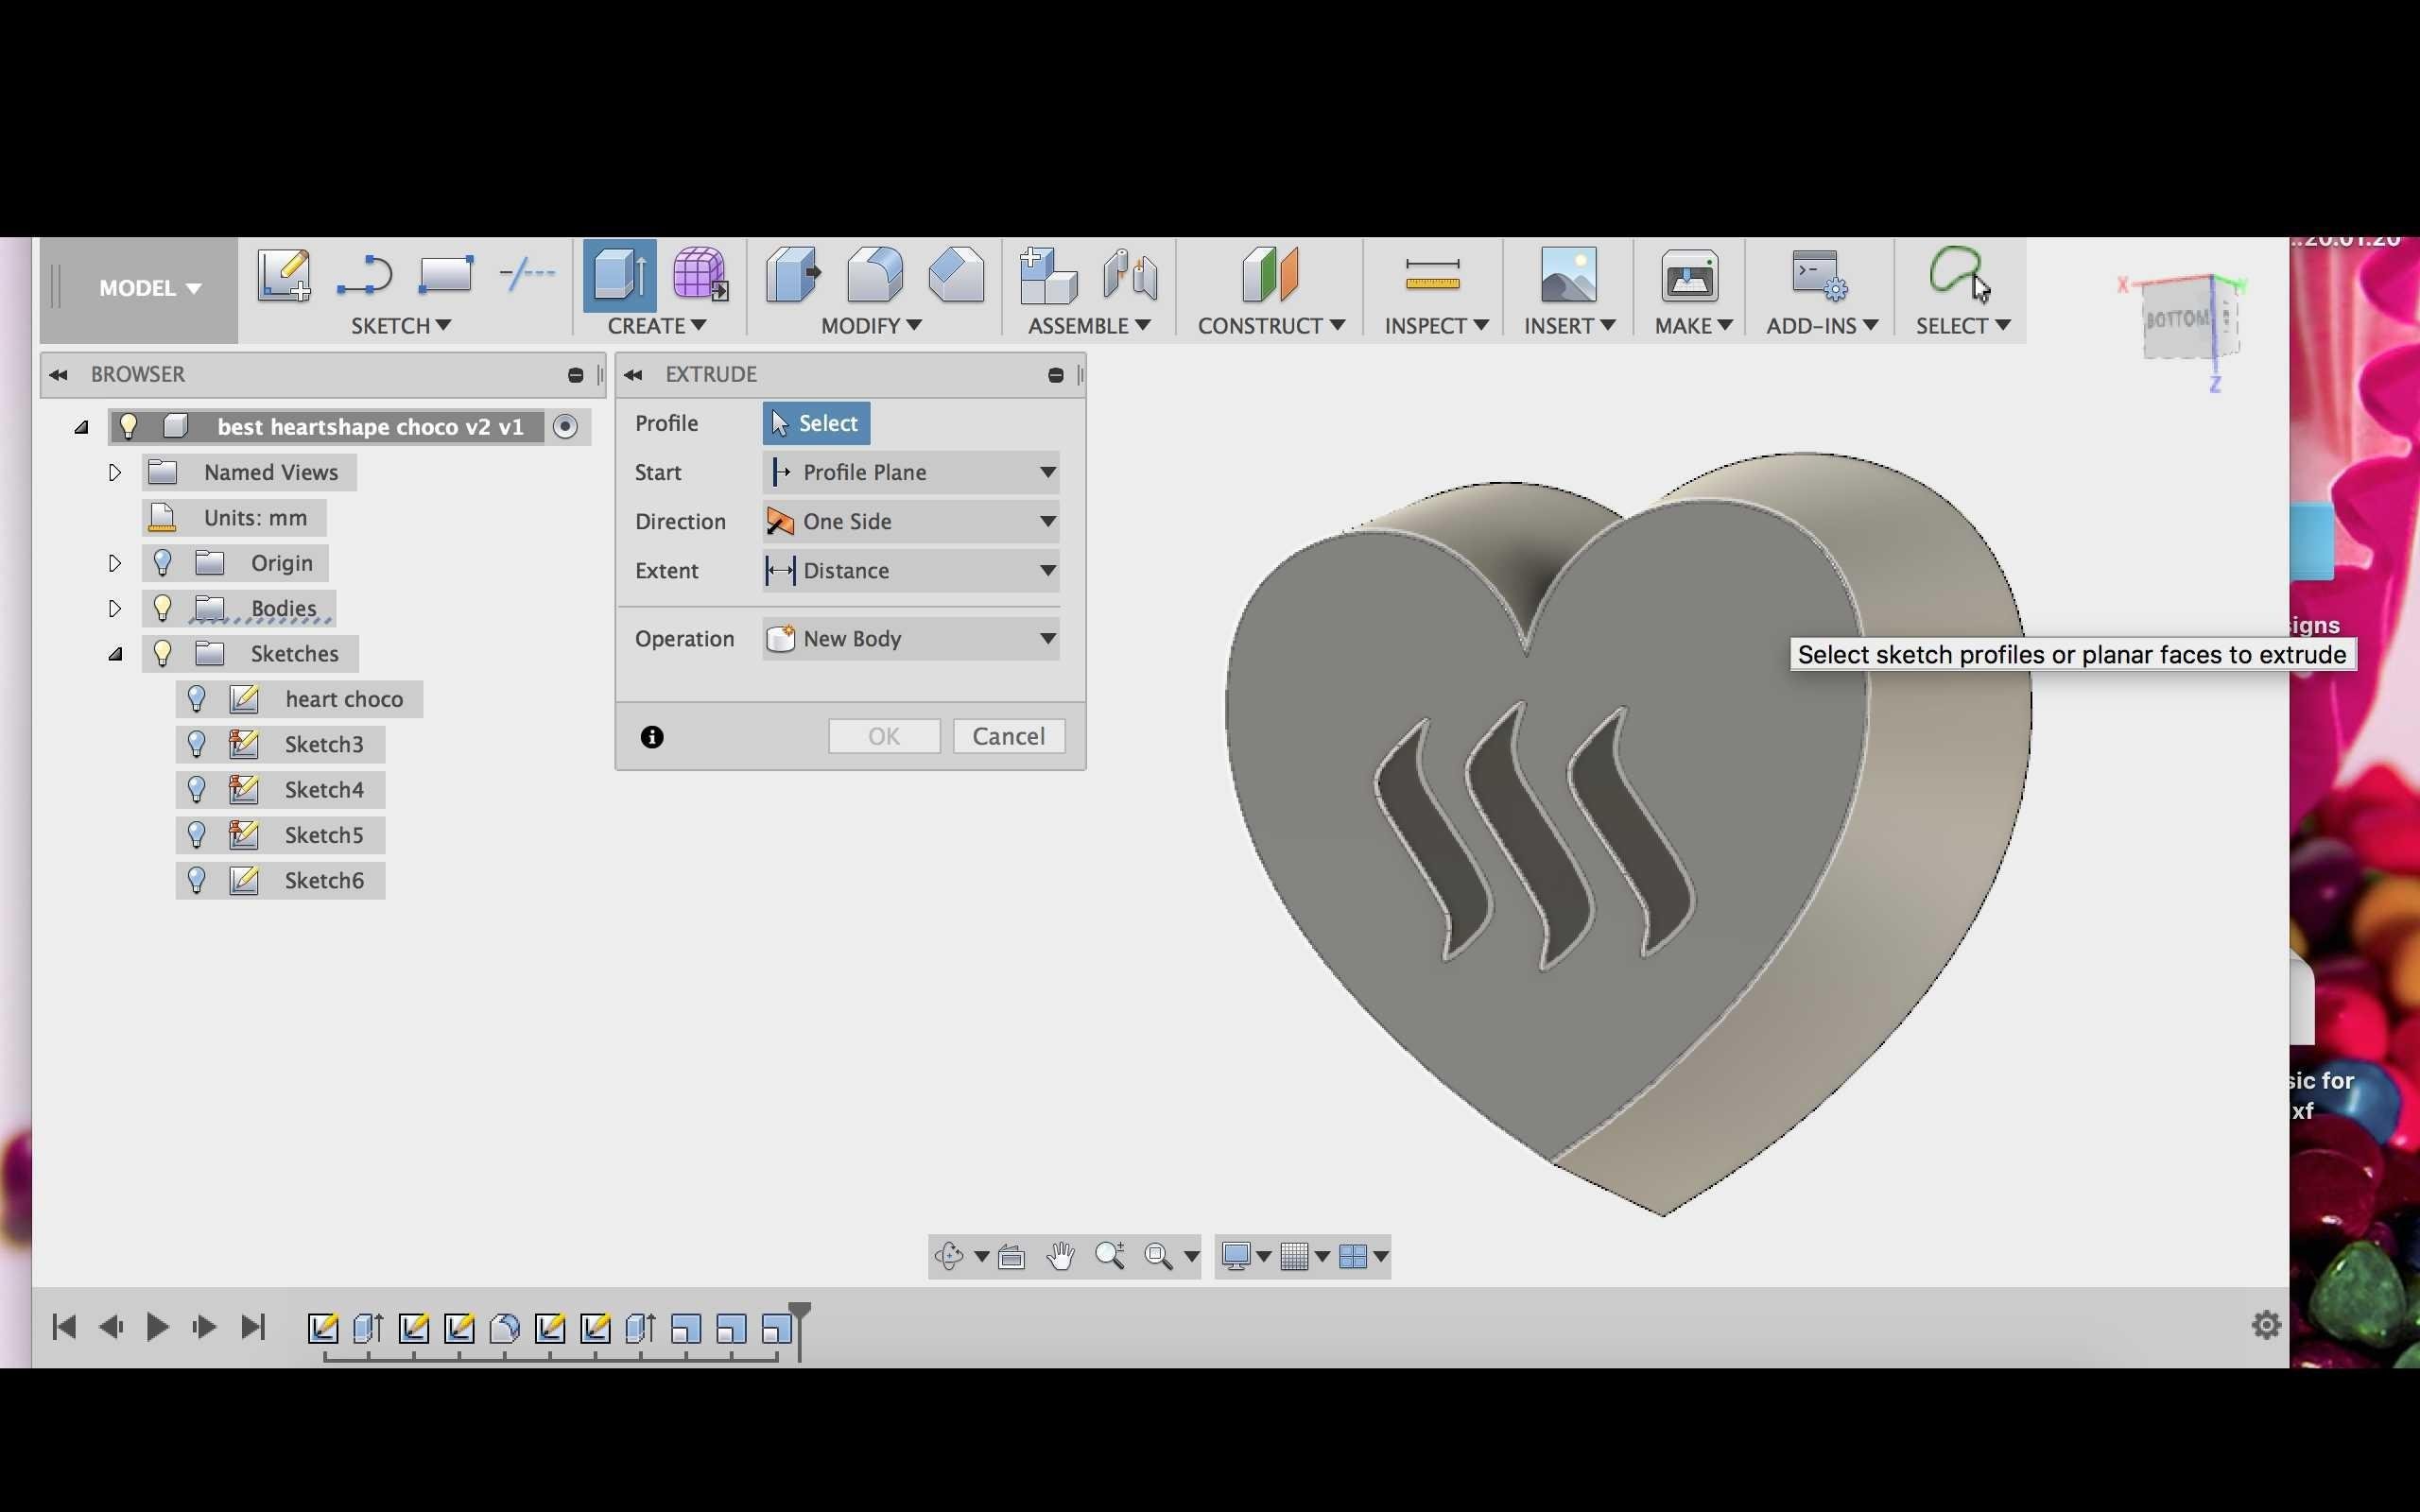
Task: Open the INSPECT menu
Action: (1436, 326)
